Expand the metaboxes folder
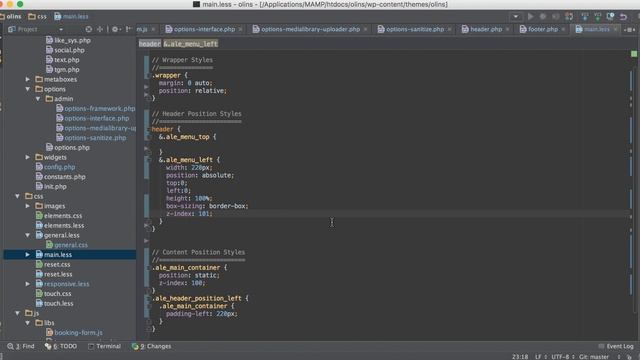 (28, 79)
